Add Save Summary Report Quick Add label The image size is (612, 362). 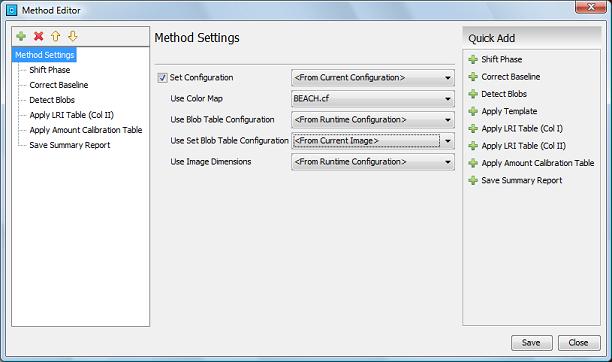522,180
